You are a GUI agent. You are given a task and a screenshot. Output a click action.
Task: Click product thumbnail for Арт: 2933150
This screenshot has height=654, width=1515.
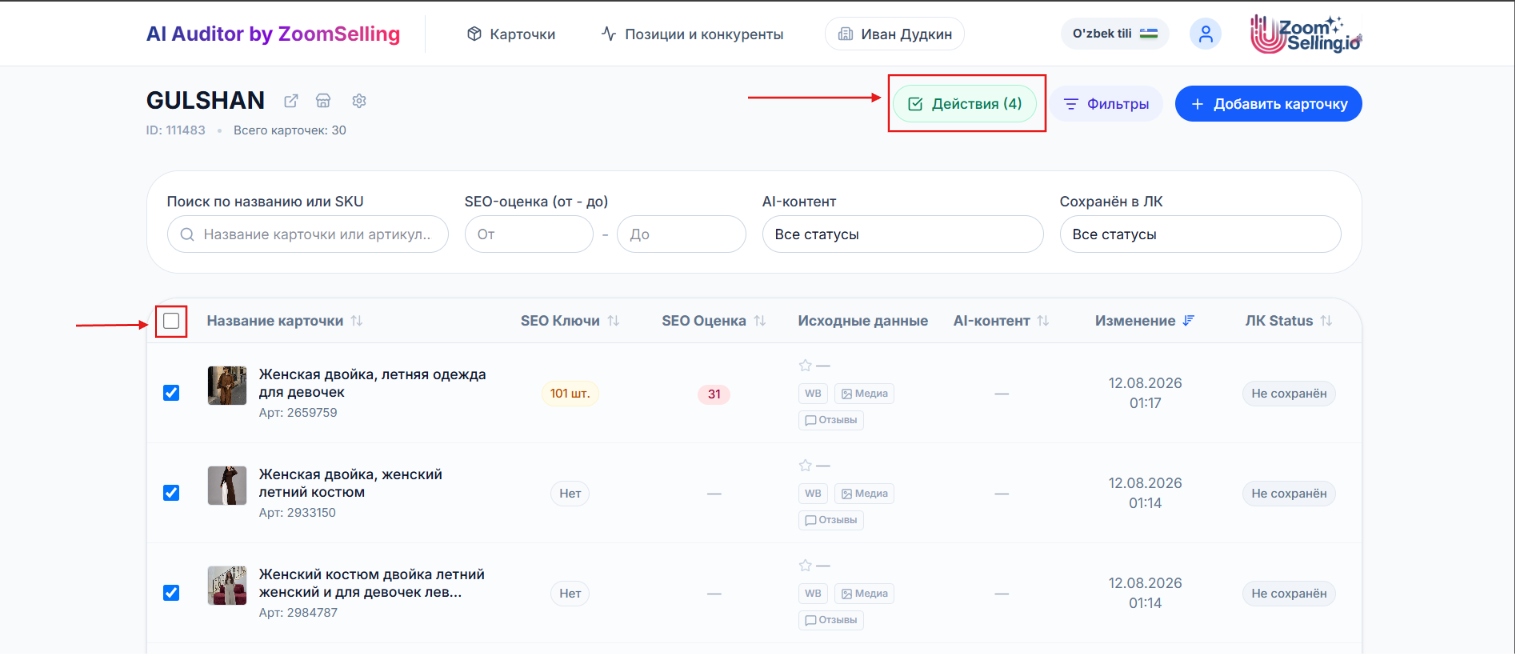227,485
